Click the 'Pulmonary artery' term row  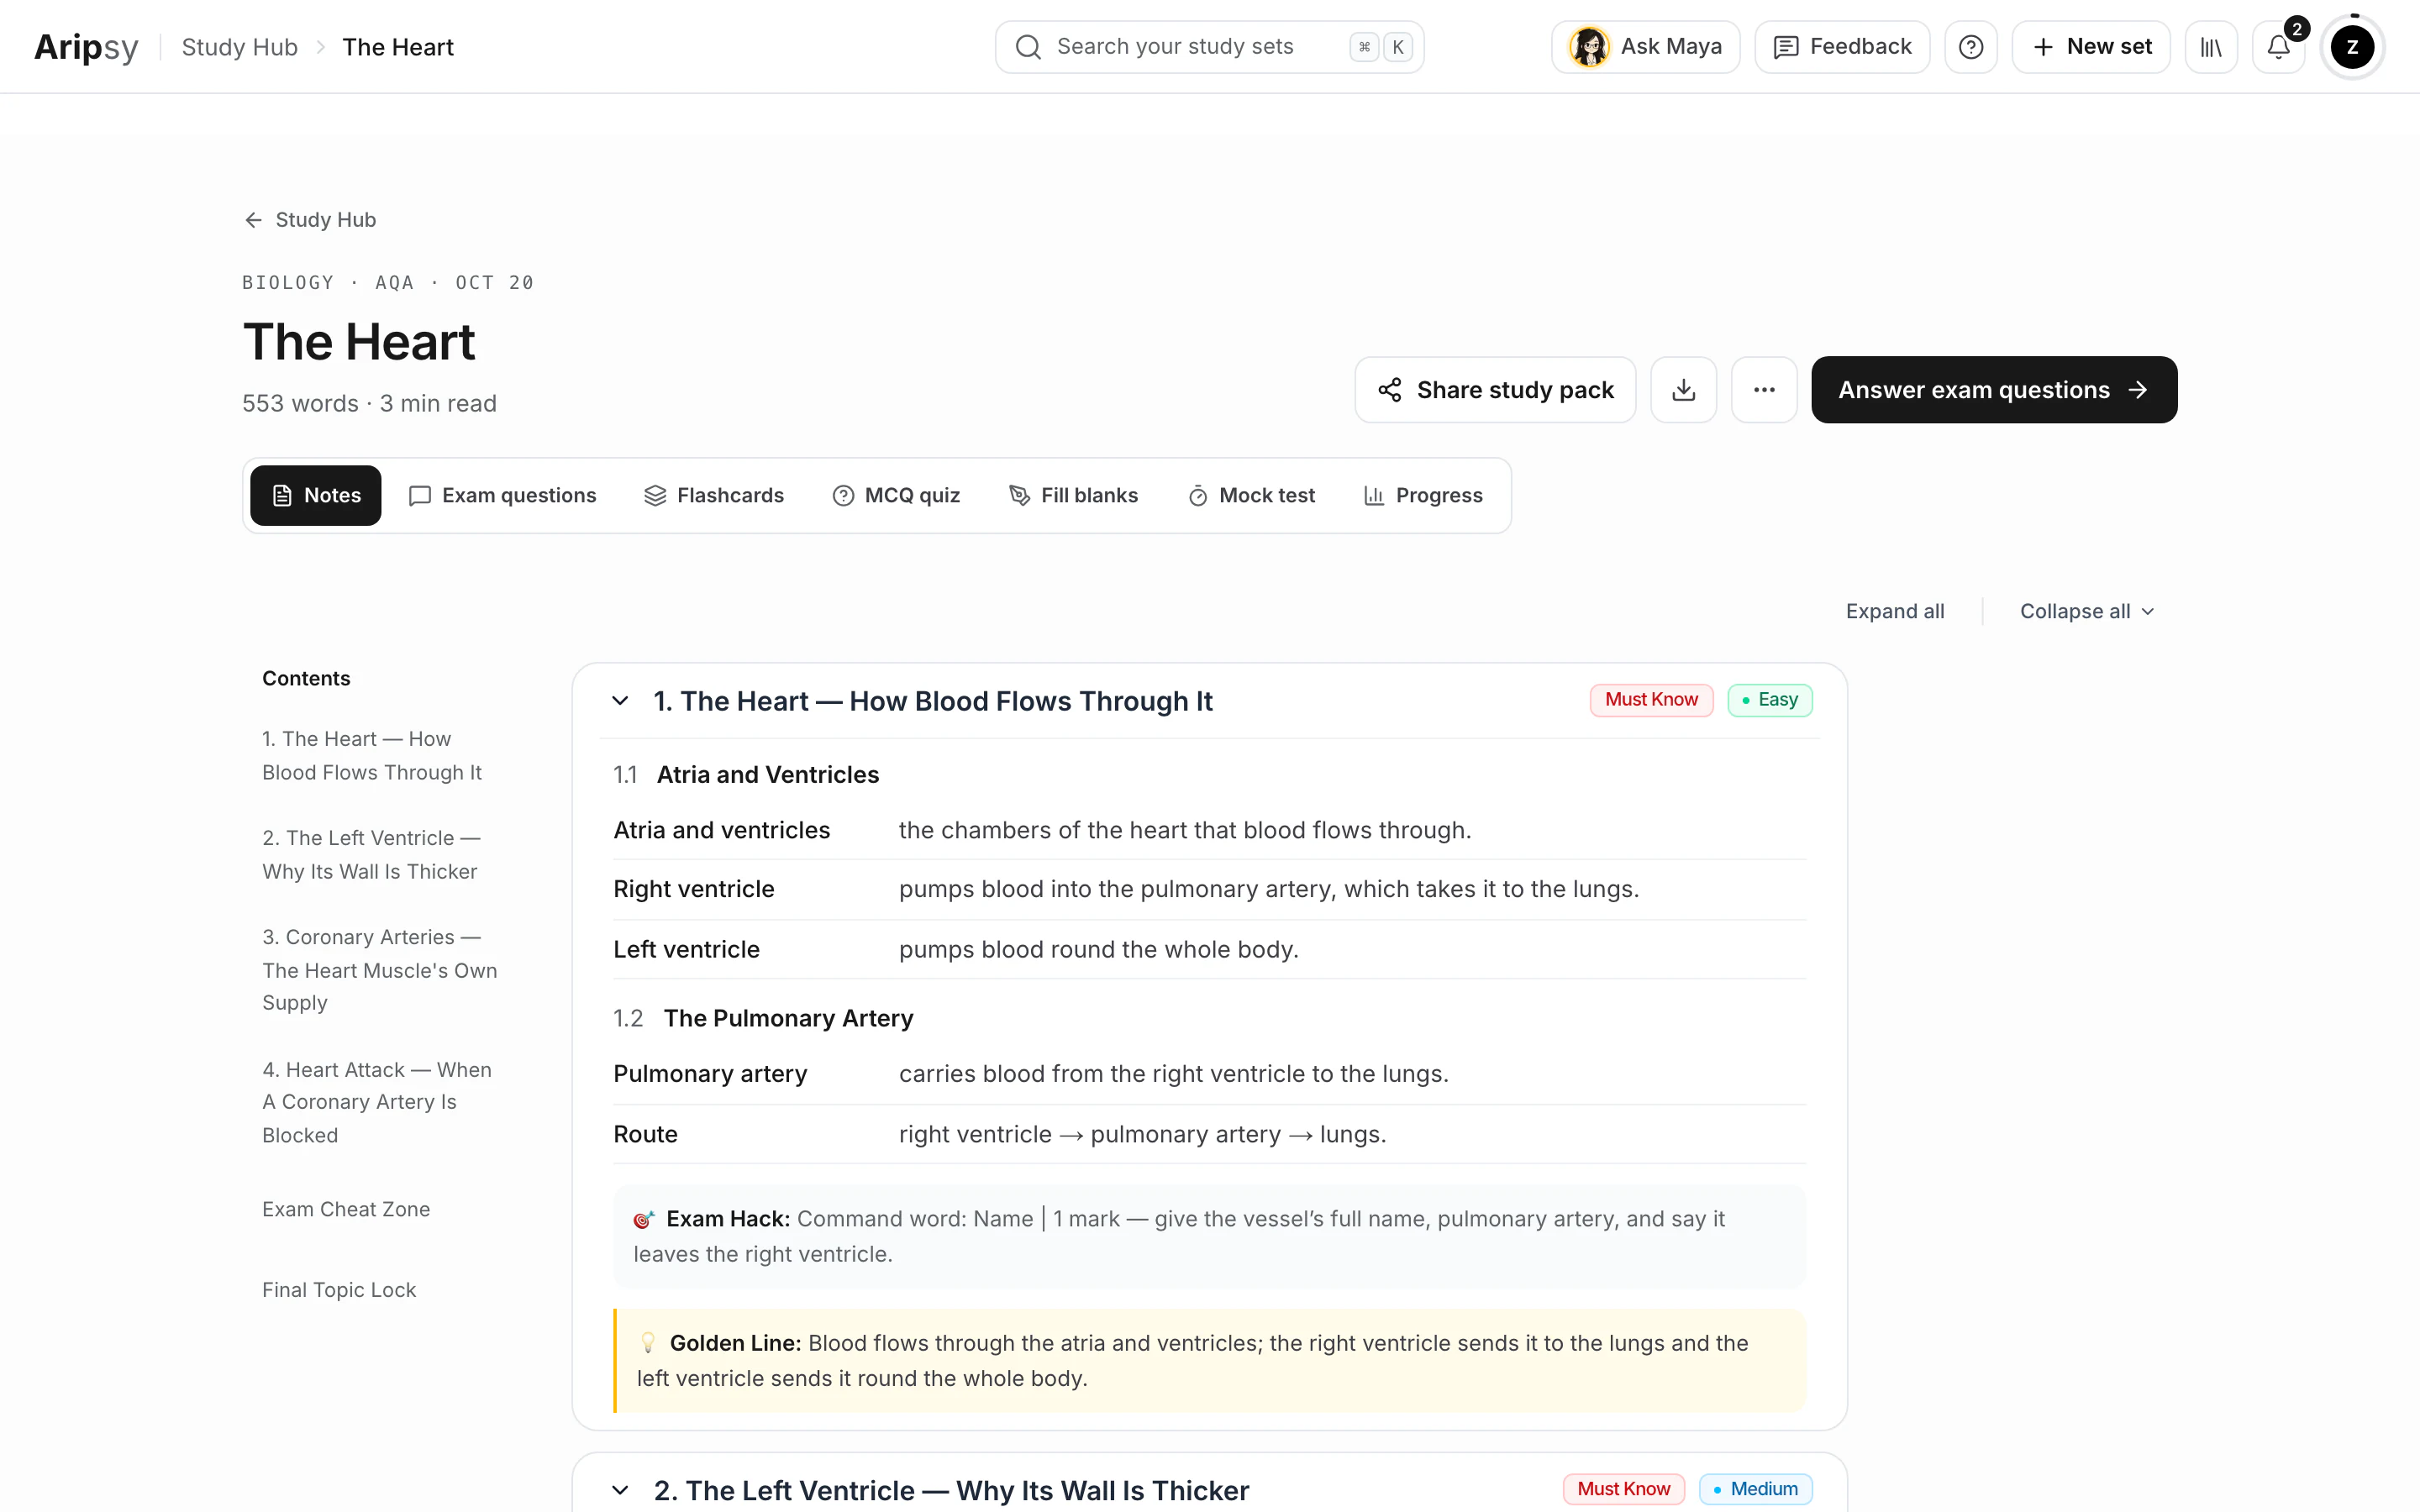click(x=1210, y=1074)
